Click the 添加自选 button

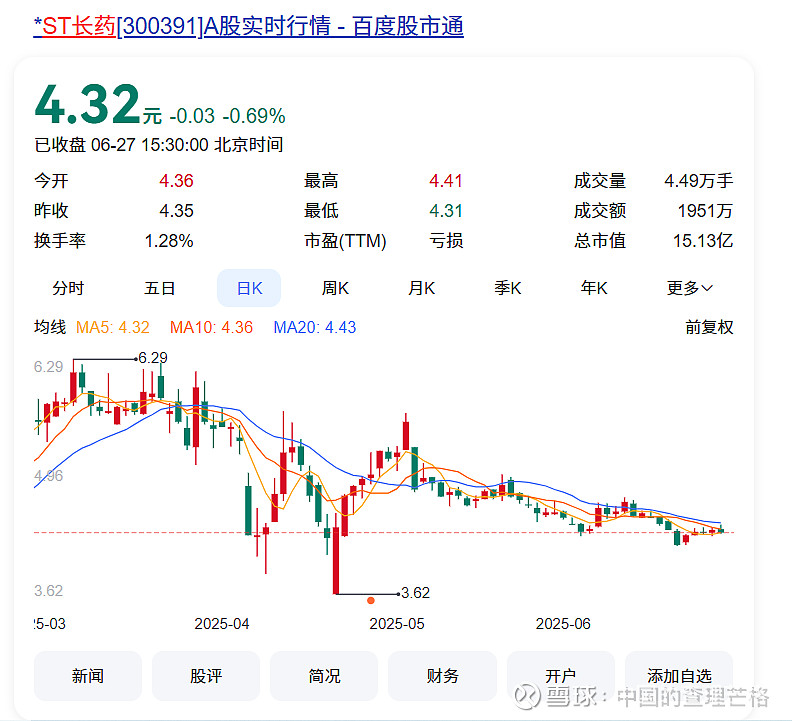click(679, 676)
